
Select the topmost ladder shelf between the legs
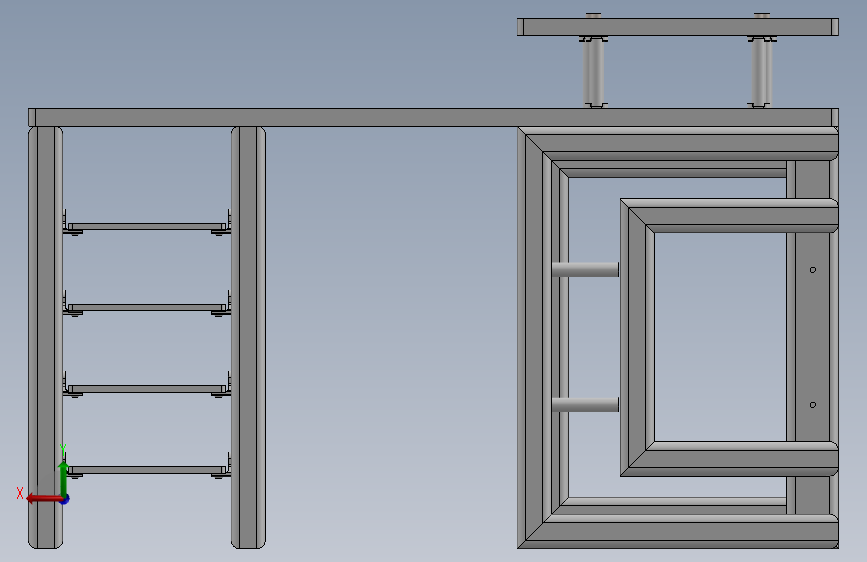(x=147, y=227)
